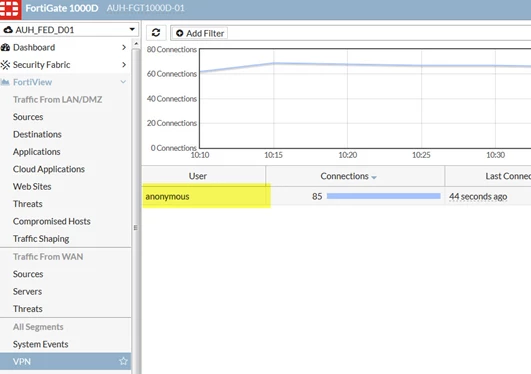Click the Fortinet logo icon

coord(9,8)
